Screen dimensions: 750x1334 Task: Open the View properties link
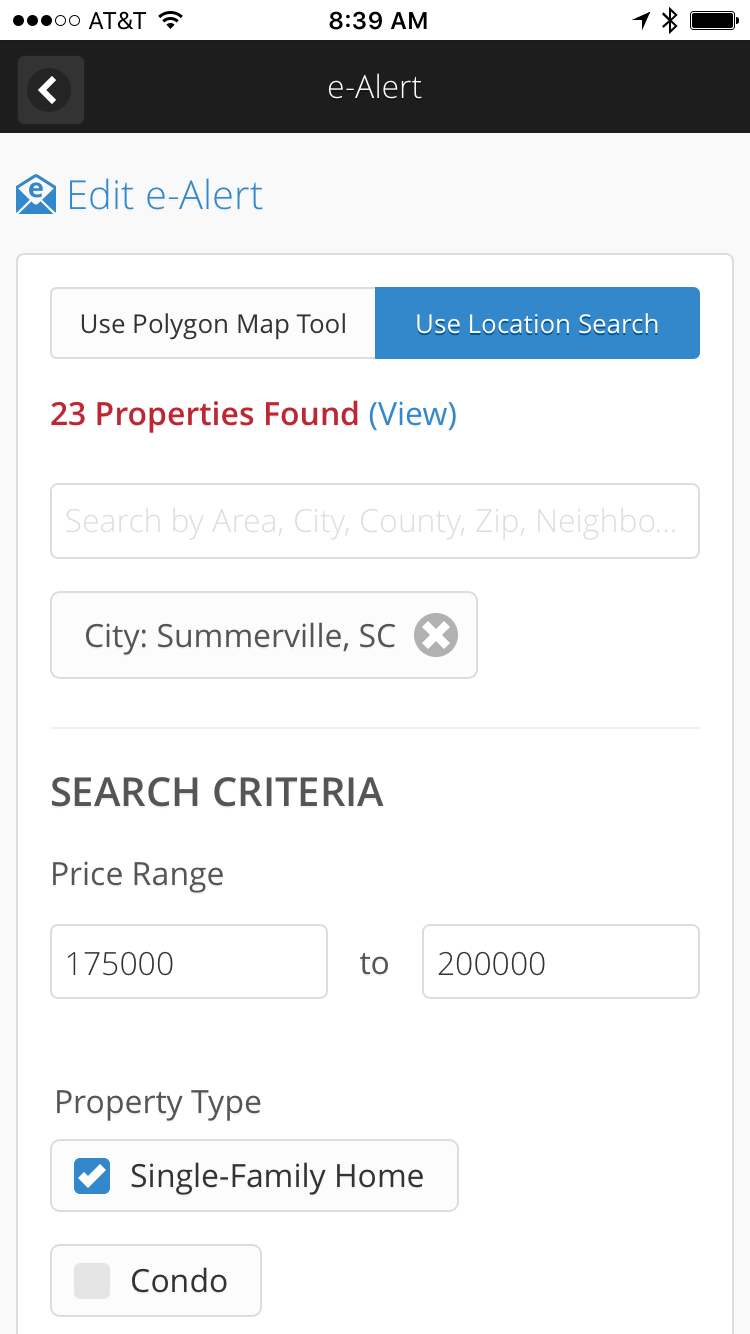413,414
